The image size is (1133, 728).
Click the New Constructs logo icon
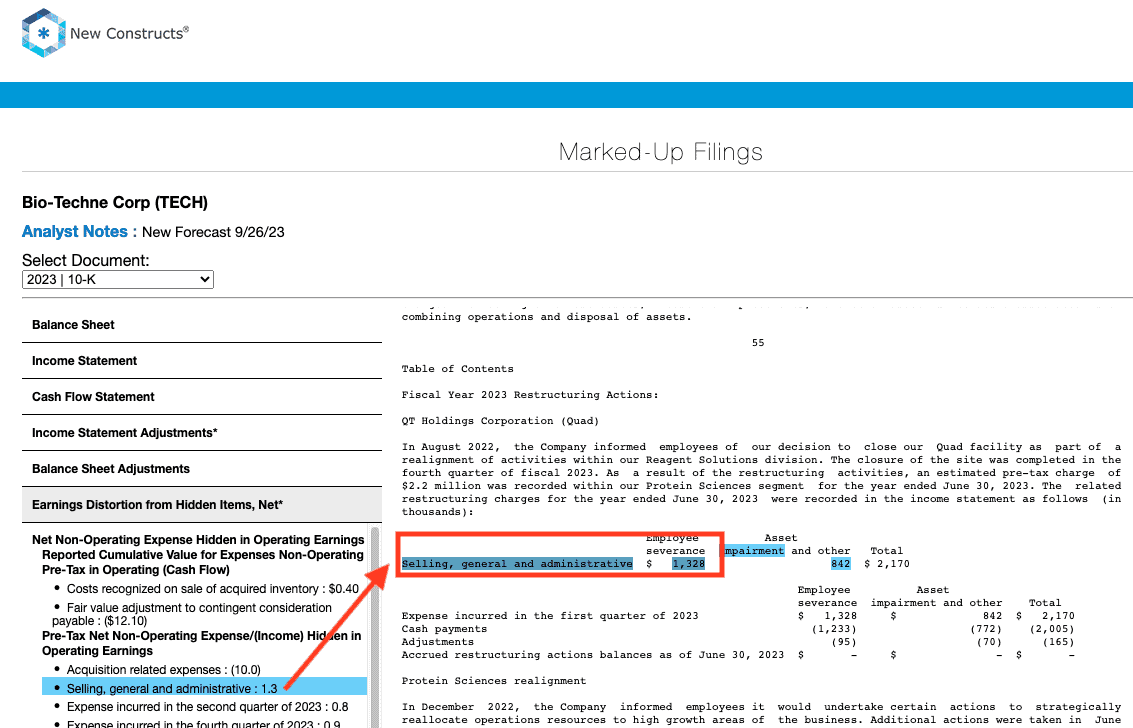point(44,33)
